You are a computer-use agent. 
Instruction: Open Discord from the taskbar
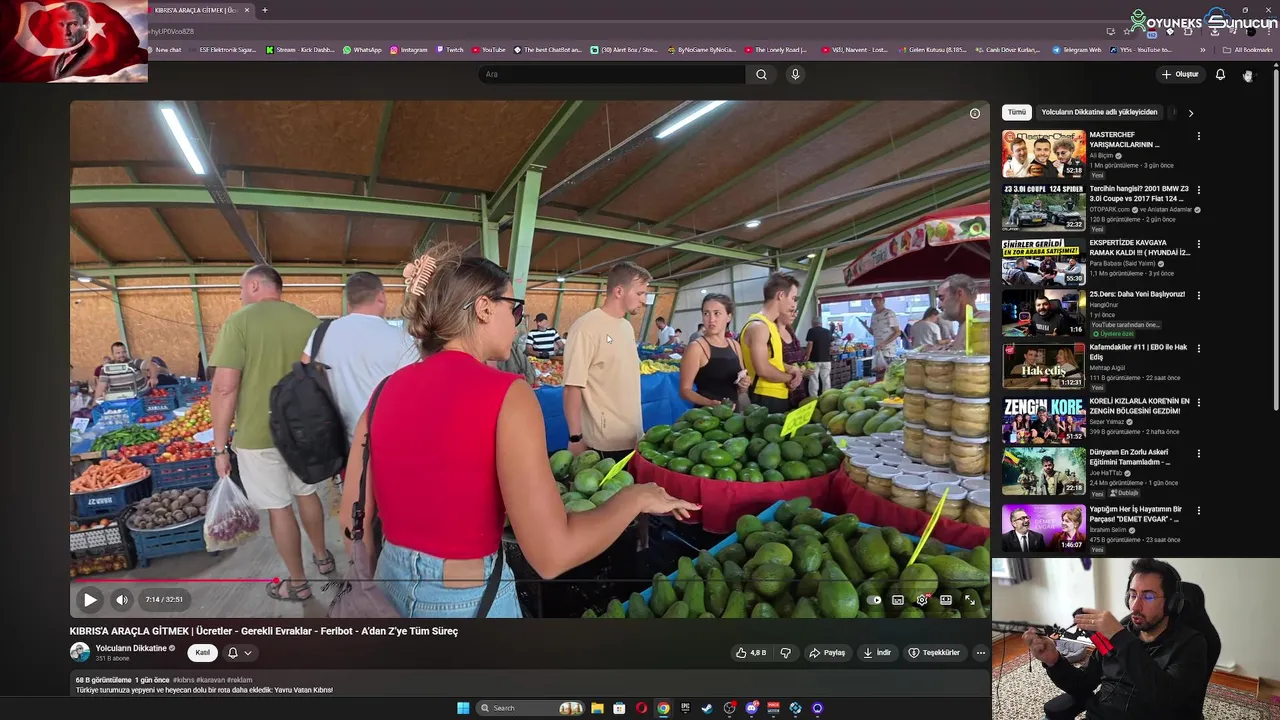click(x=752, y=708)
